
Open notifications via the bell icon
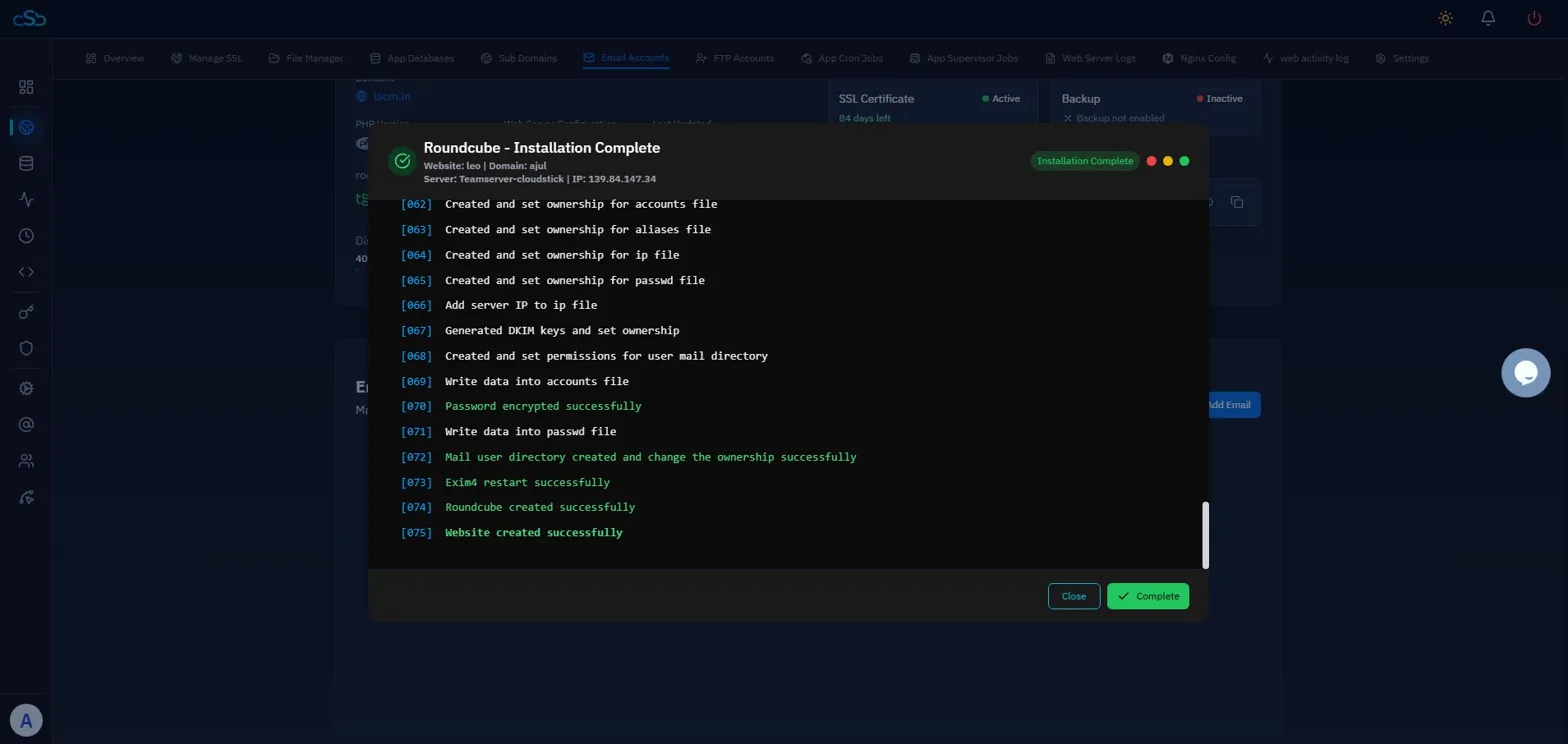point(1489,18)
